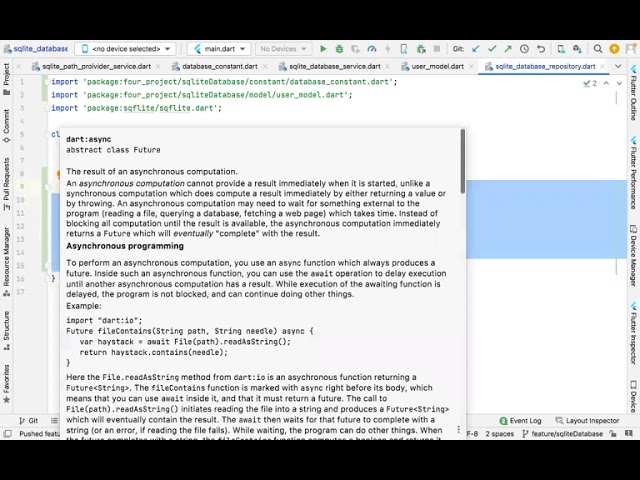The height and width of the screenshot is (480, 640).
Task: Click the import sqflite.dart code line
Action: coord(136,108)
